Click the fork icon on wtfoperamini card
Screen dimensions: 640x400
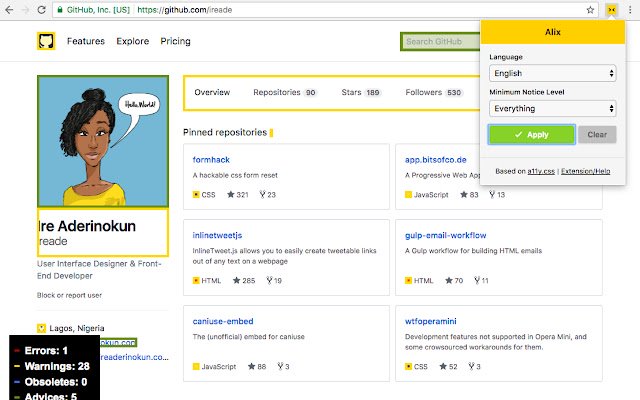[471, 366]
